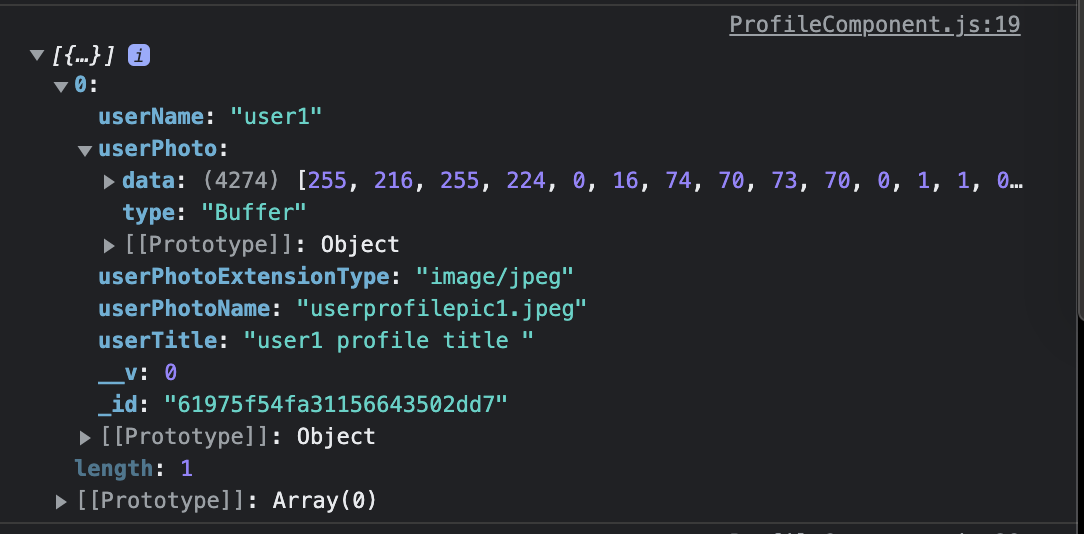Select the "user1 profile title " value
This screenshot has height=534, width=1084.
[x=389, y=340]
